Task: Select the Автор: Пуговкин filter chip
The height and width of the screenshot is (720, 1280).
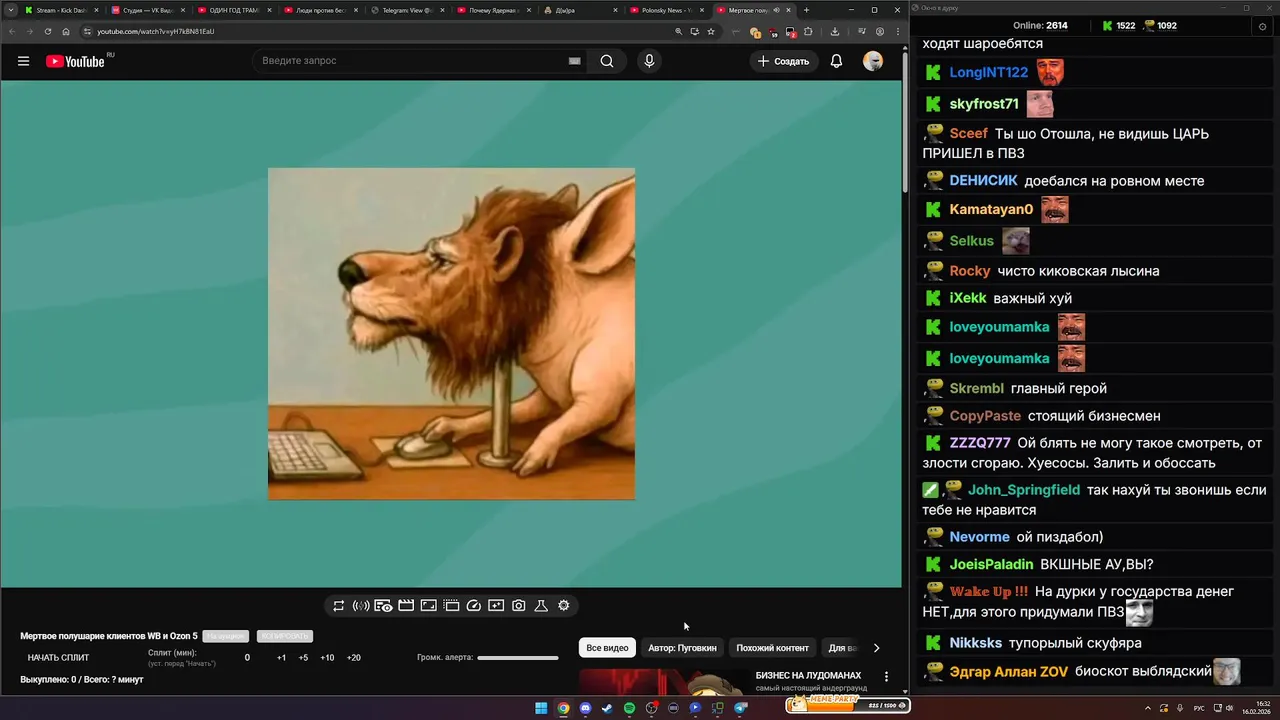Action: tap(682, 648)
